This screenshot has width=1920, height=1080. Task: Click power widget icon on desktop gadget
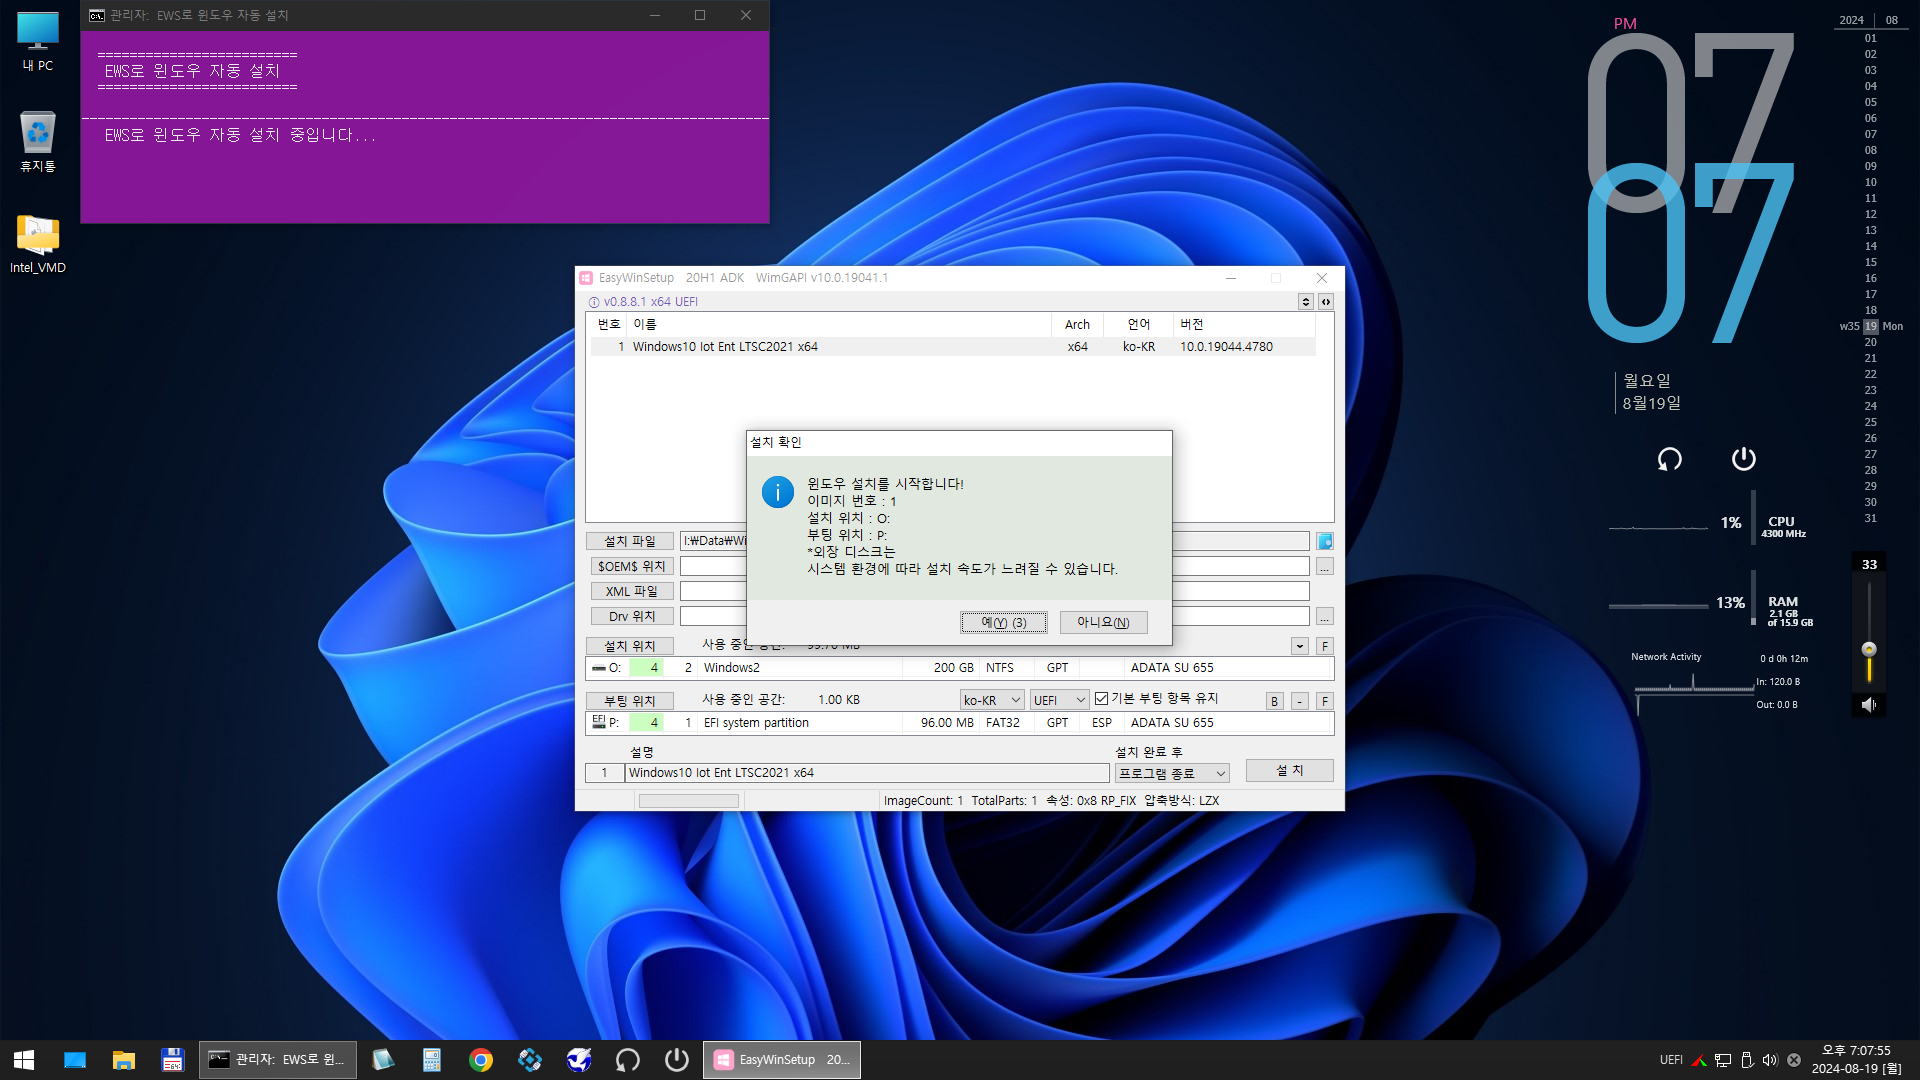(1744, 459)
